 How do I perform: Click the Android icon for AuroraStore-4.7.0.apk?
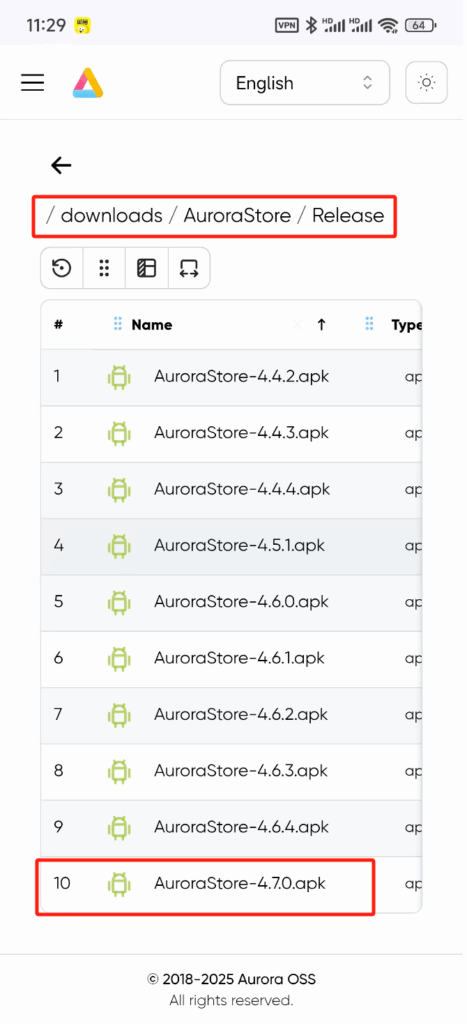coord(119,884)
